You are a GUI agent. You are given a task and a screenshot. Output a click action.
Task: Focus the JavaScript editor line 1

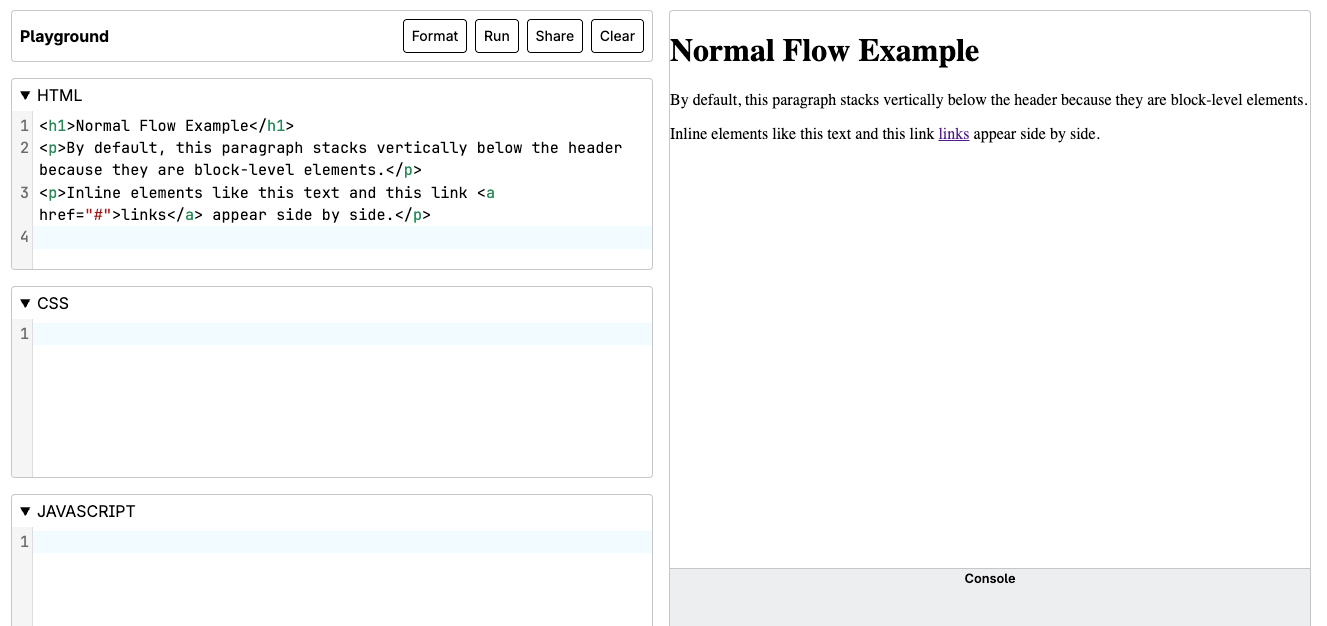342,542
